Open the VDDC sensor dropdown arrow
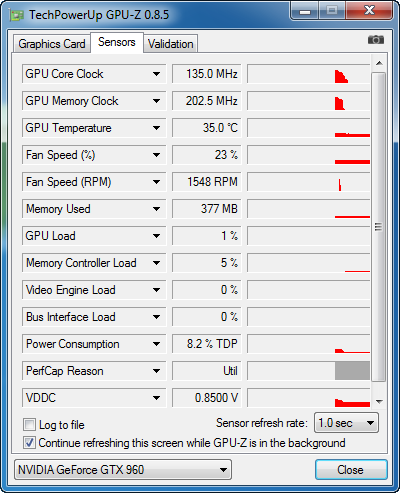 click(x=156, y=398)
